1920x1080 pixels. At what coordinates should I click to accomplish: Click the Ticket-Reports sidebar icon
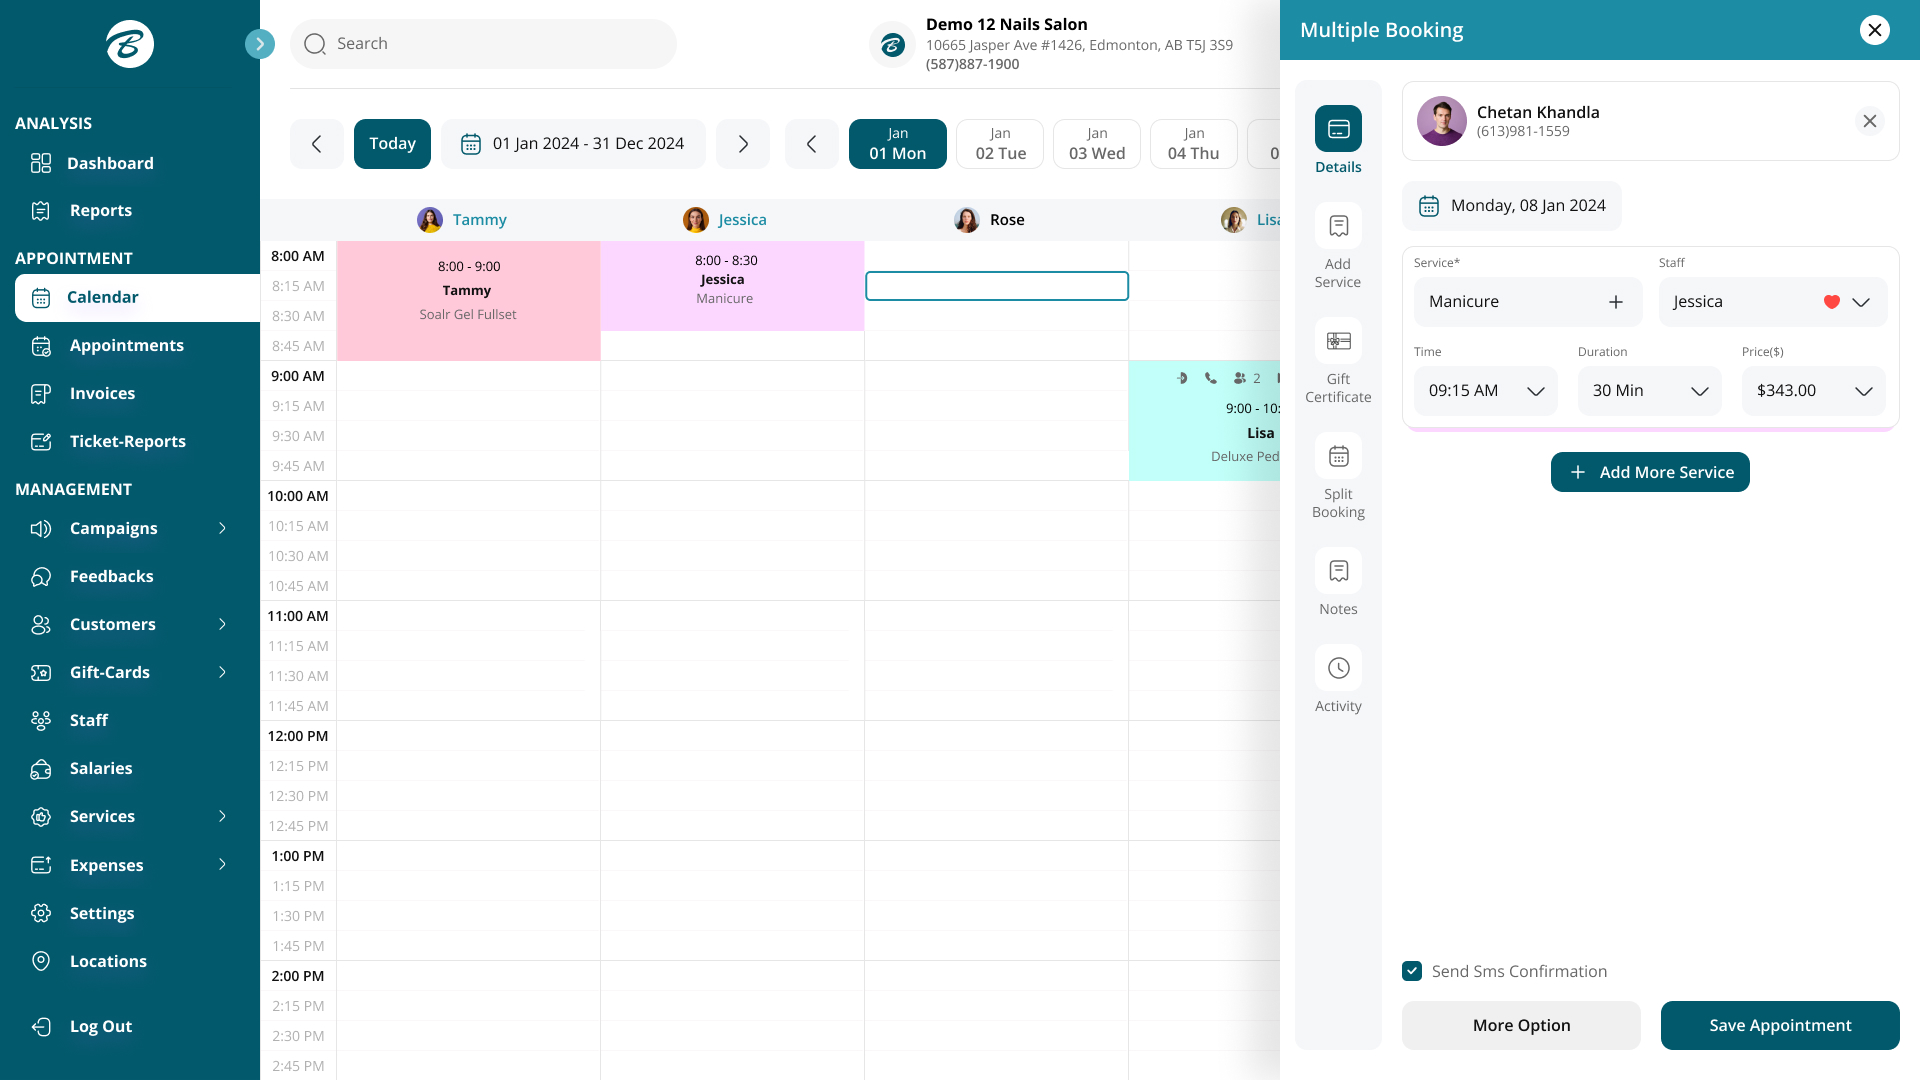[x=41, y=441]
